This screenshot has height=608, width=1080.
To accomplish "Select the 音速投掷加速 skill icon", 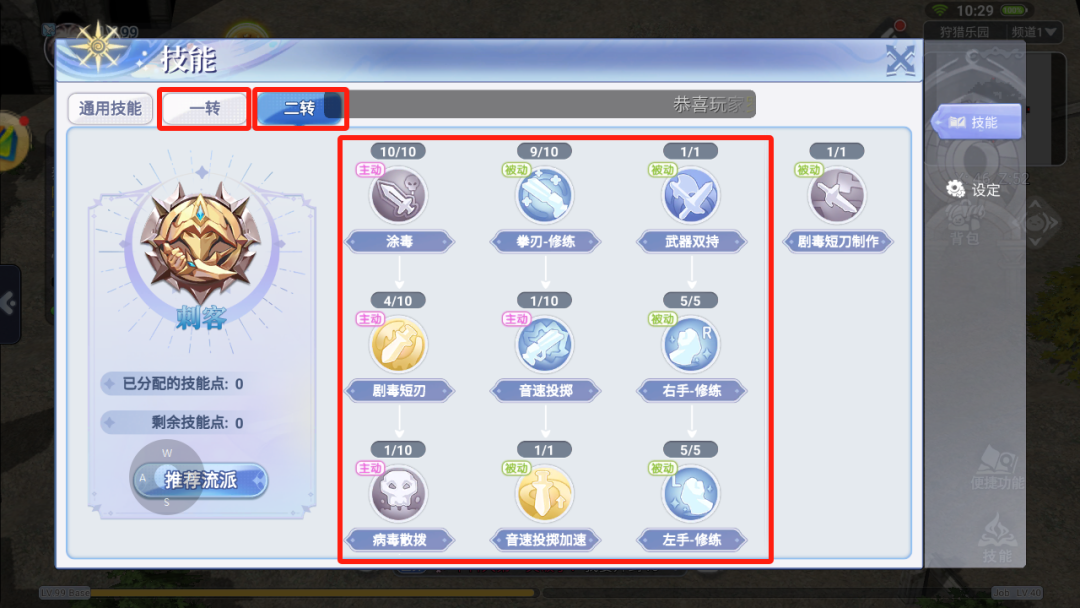I will pyautogui.click(x=544, y=494).
